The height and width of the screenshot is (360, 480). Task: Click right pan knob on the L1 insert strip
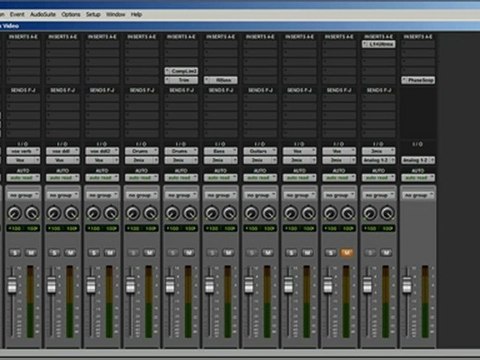pos(388,213)
